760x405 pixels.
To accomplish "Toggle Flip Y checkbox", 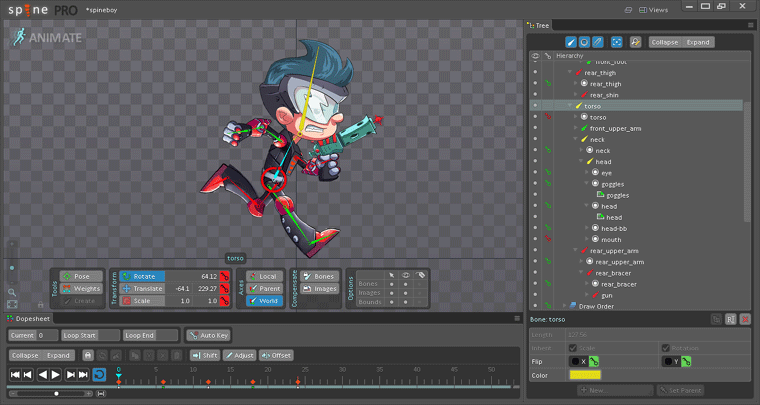I will 668,361.
